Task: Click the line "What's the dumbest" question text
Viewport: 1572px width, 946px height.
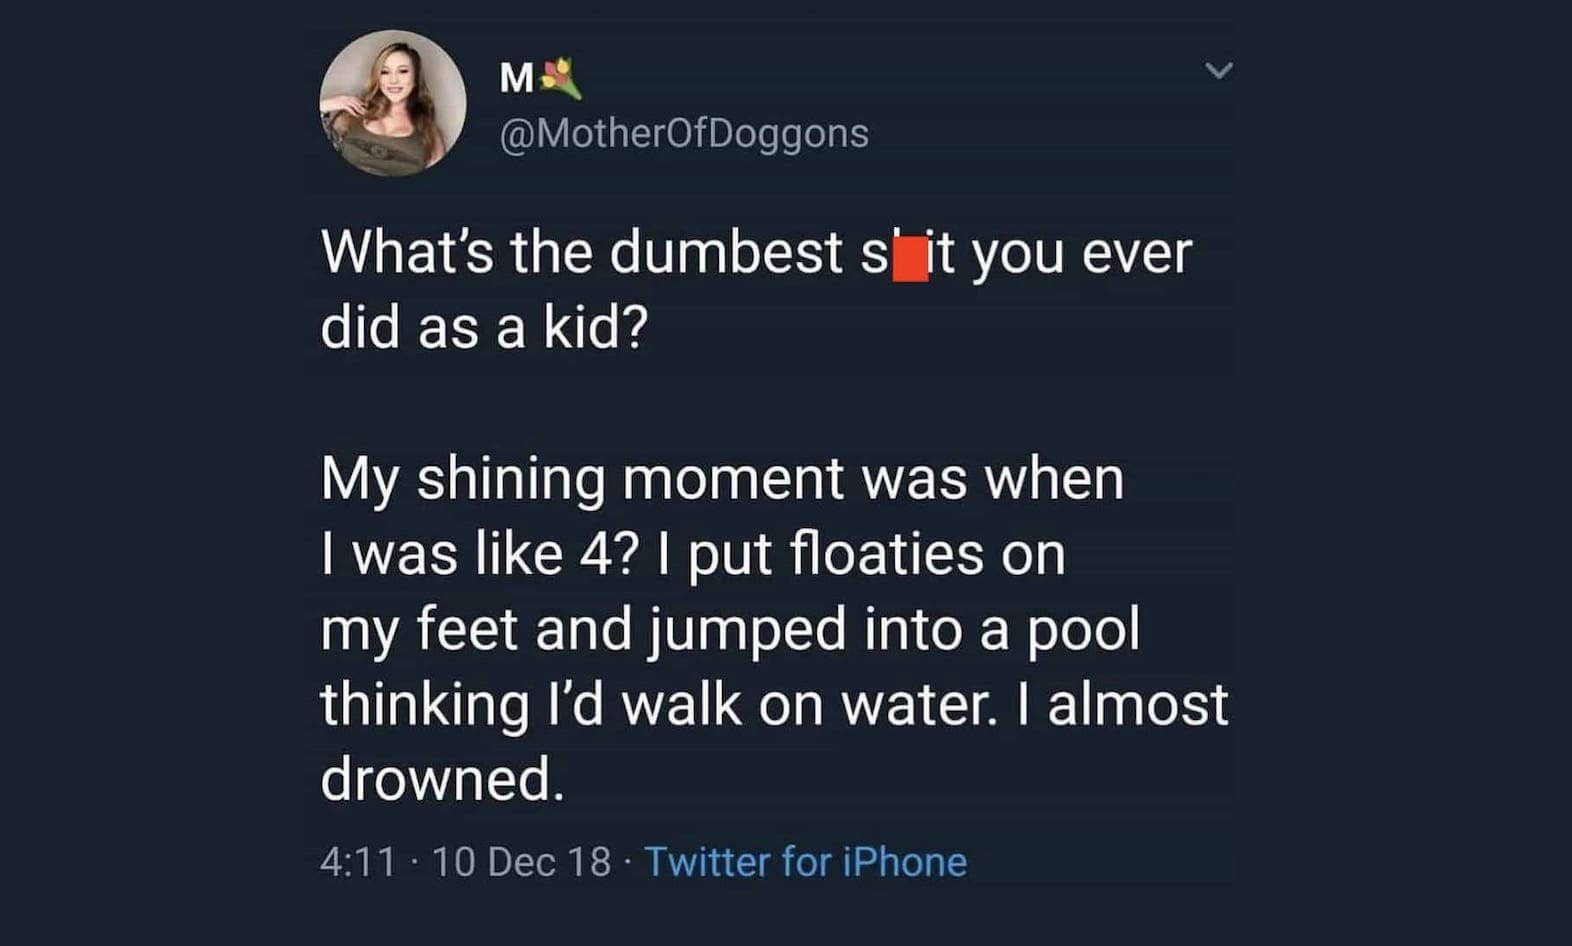Action: click(580, 253)
